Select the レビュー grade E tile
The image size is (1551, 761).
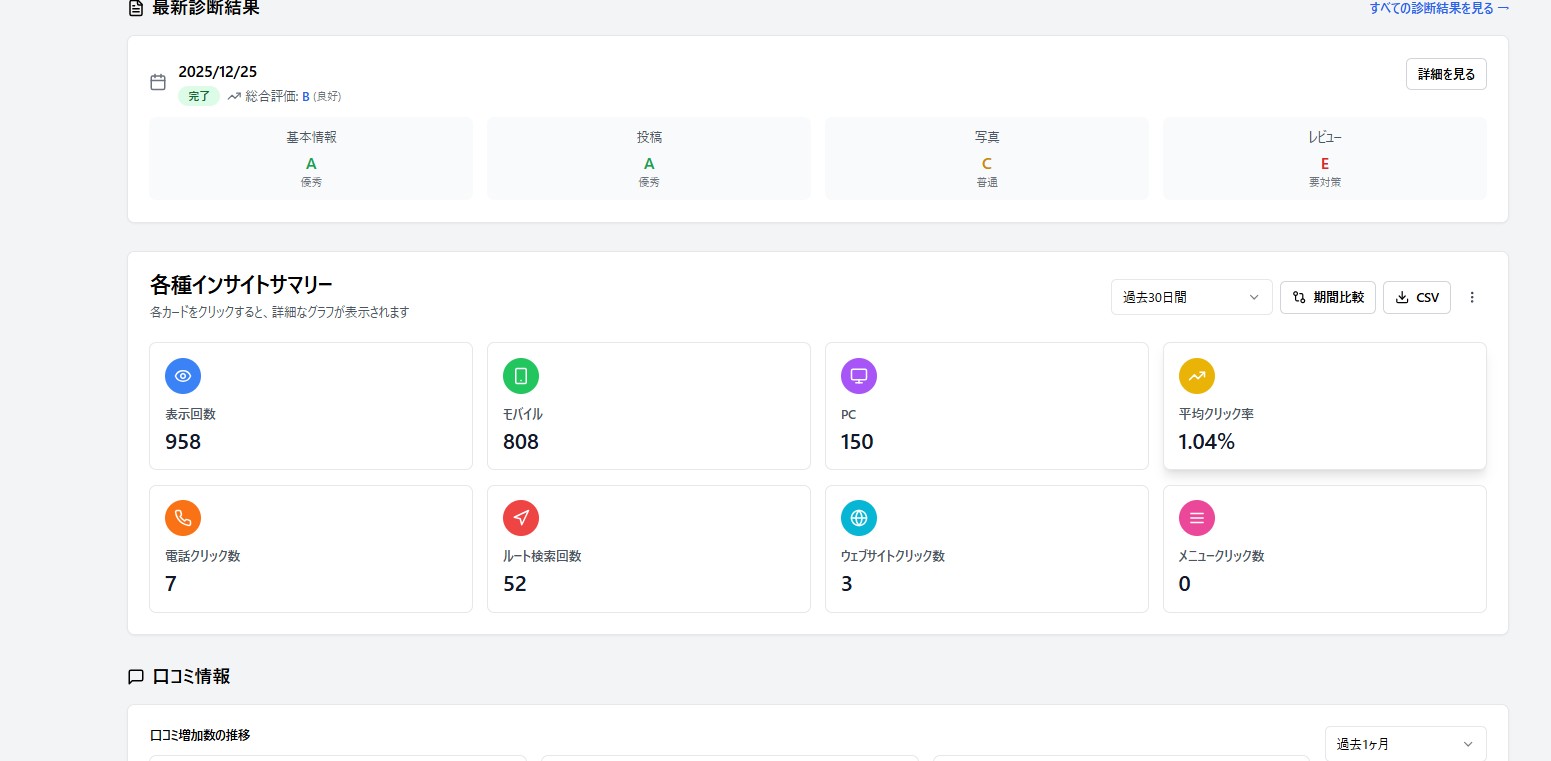point(1325,159)
